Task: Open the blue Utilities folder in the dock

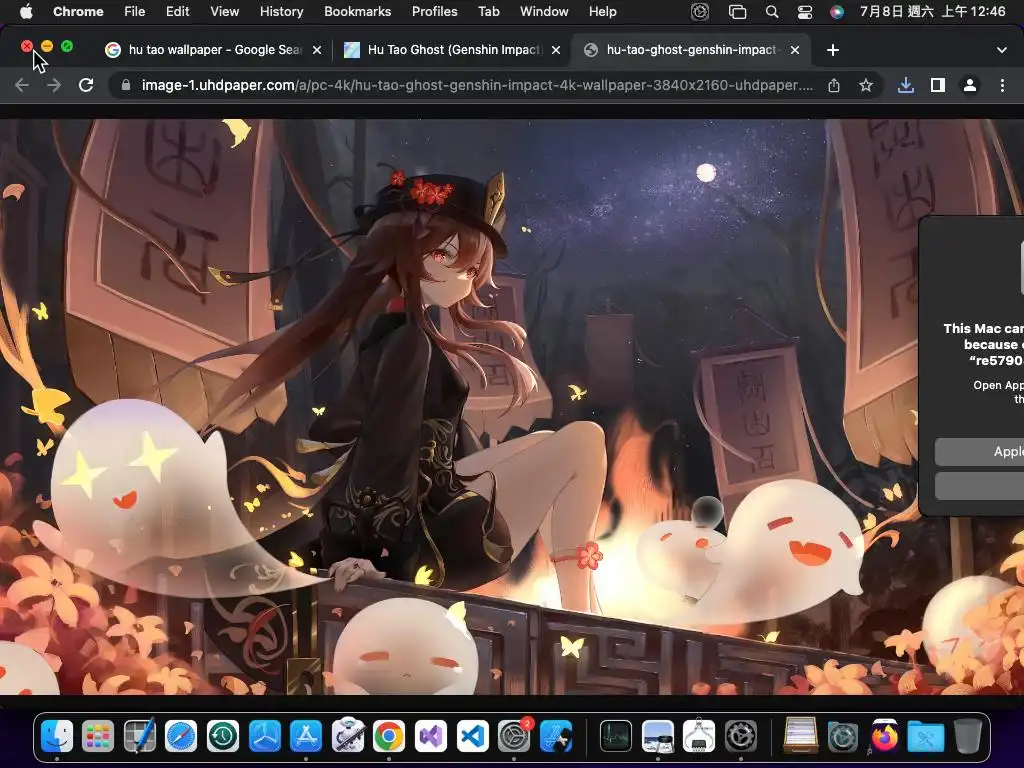Action: [926, 736]
